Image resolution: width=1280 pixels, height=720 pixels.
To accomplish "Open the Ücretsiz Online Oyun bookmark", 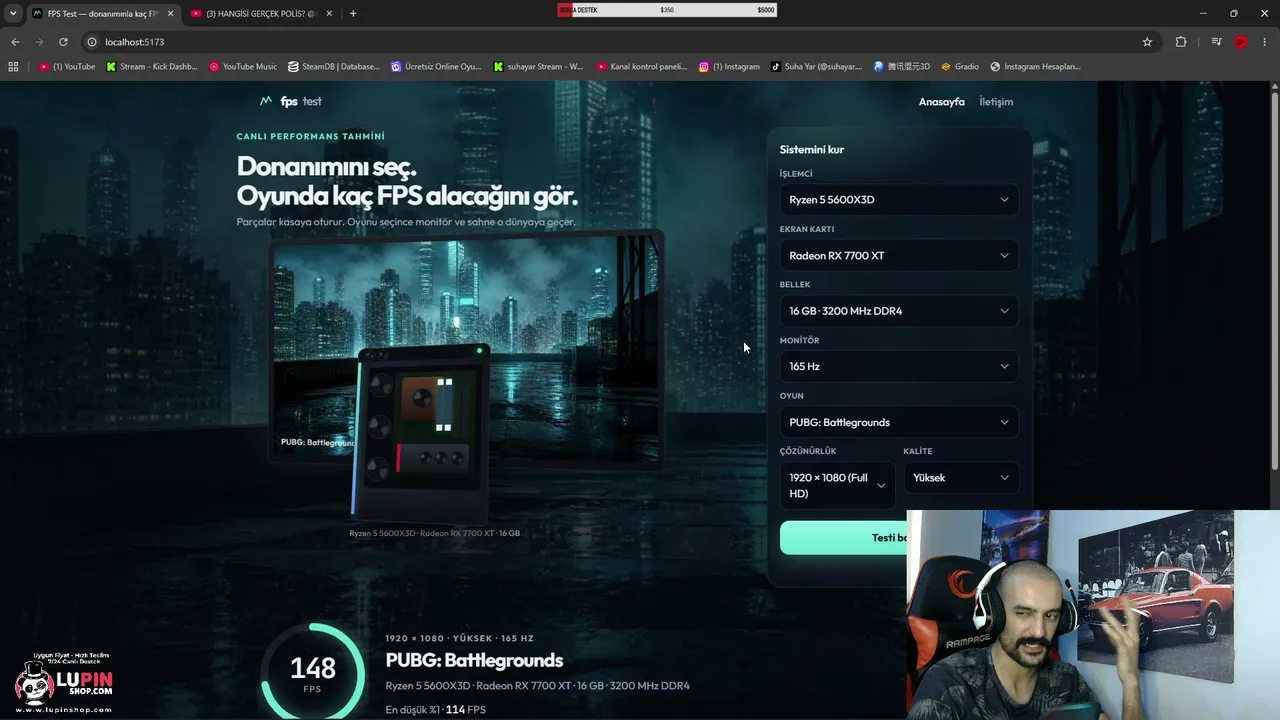I will click(436, 67).
